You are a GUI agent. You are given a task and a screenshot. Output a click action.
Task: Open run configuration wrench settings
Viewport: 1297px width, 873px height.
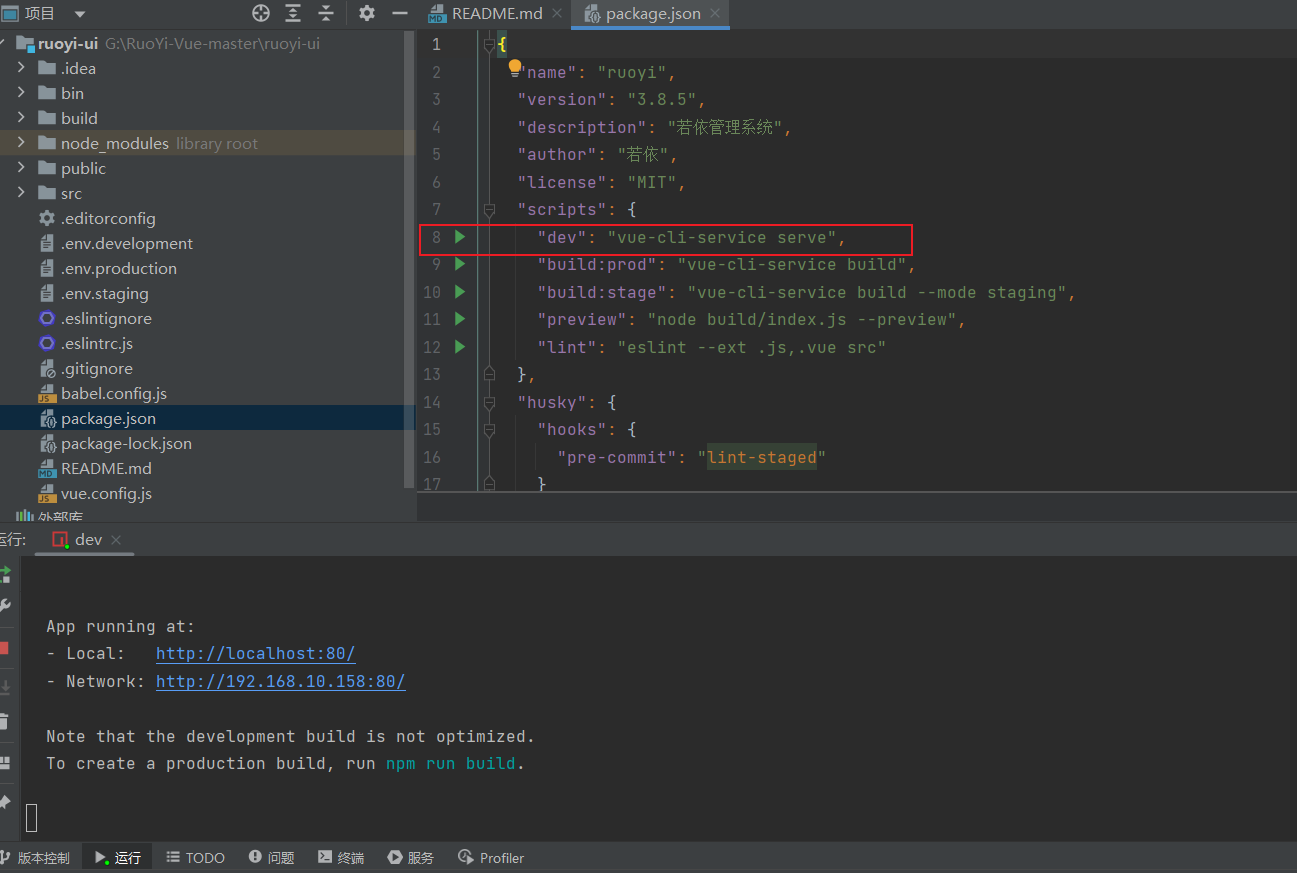tap(5, 605)
